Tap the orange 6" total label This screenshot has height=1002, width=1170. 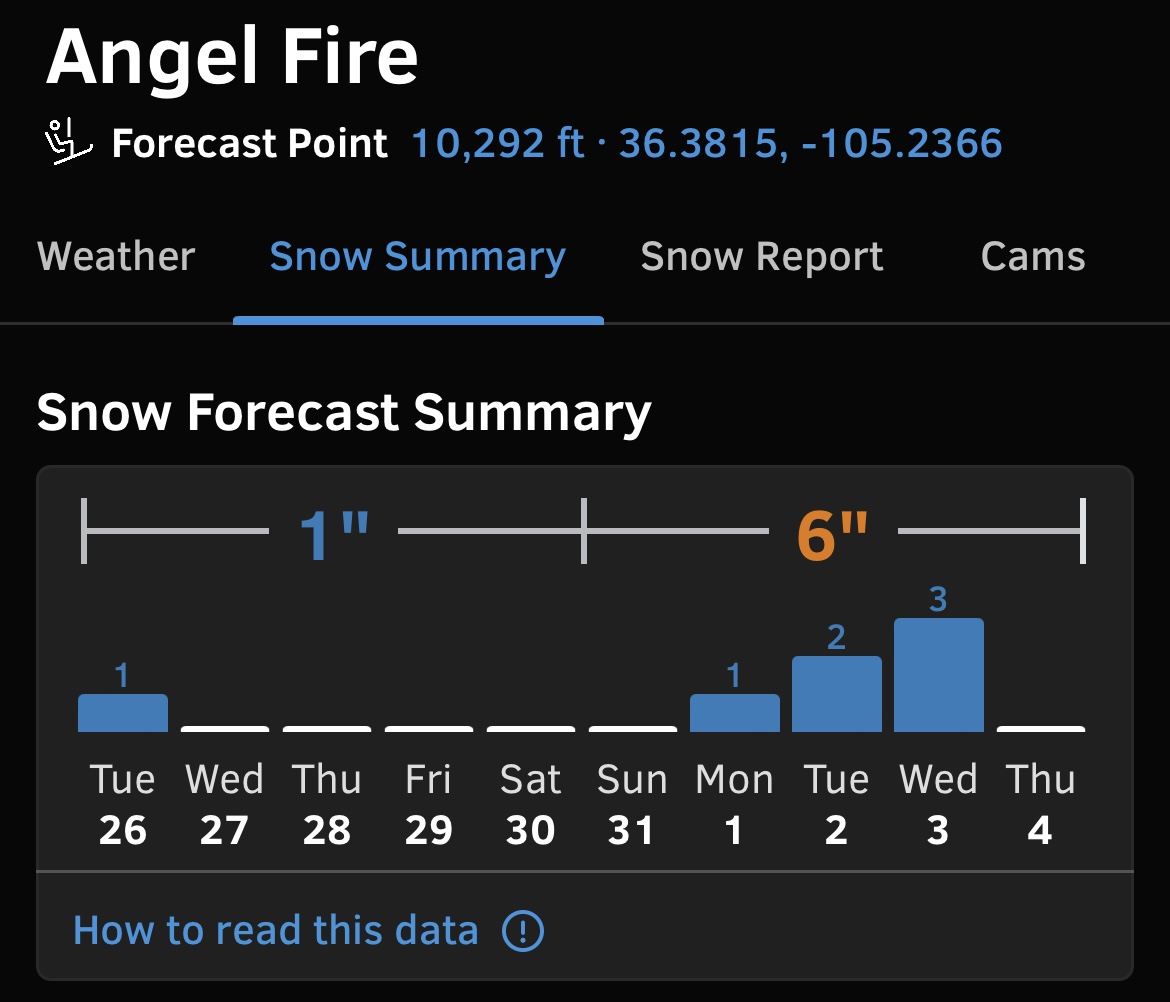pos(833,535)
